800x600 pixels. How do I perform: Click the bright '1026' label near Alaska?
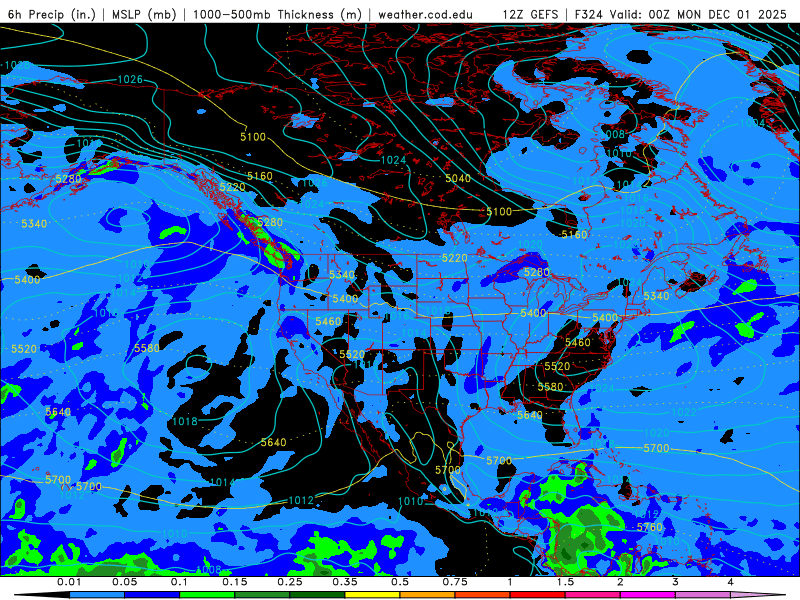[130, 79]
